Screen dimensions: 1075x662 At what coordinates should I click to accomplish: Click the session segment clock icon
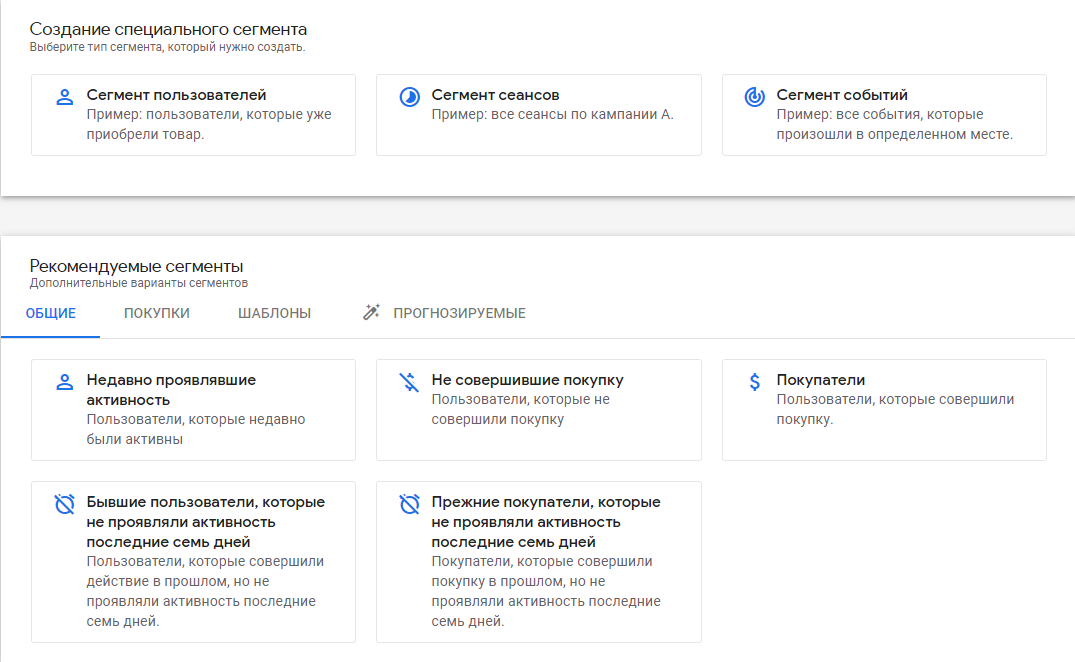pos(409,97)
